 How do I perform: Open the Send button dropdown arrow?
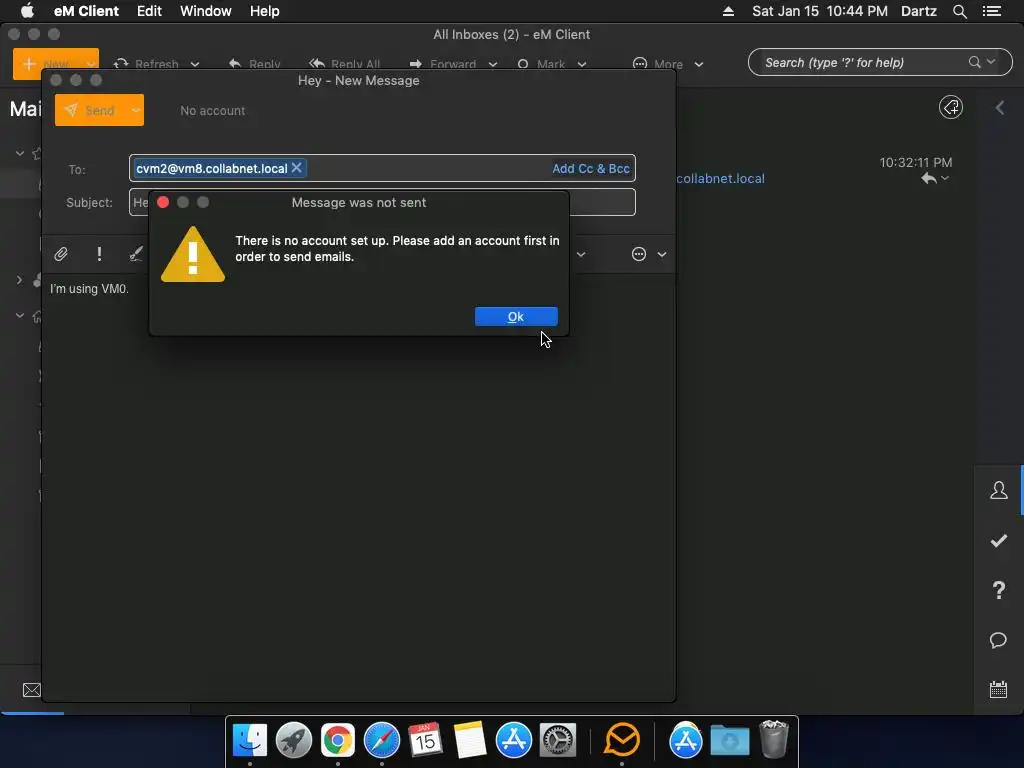136,110
